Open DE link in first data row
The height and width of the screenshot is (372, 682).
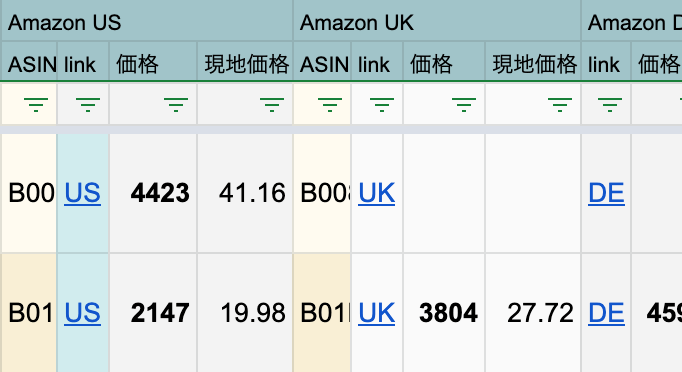coord(606,193)
